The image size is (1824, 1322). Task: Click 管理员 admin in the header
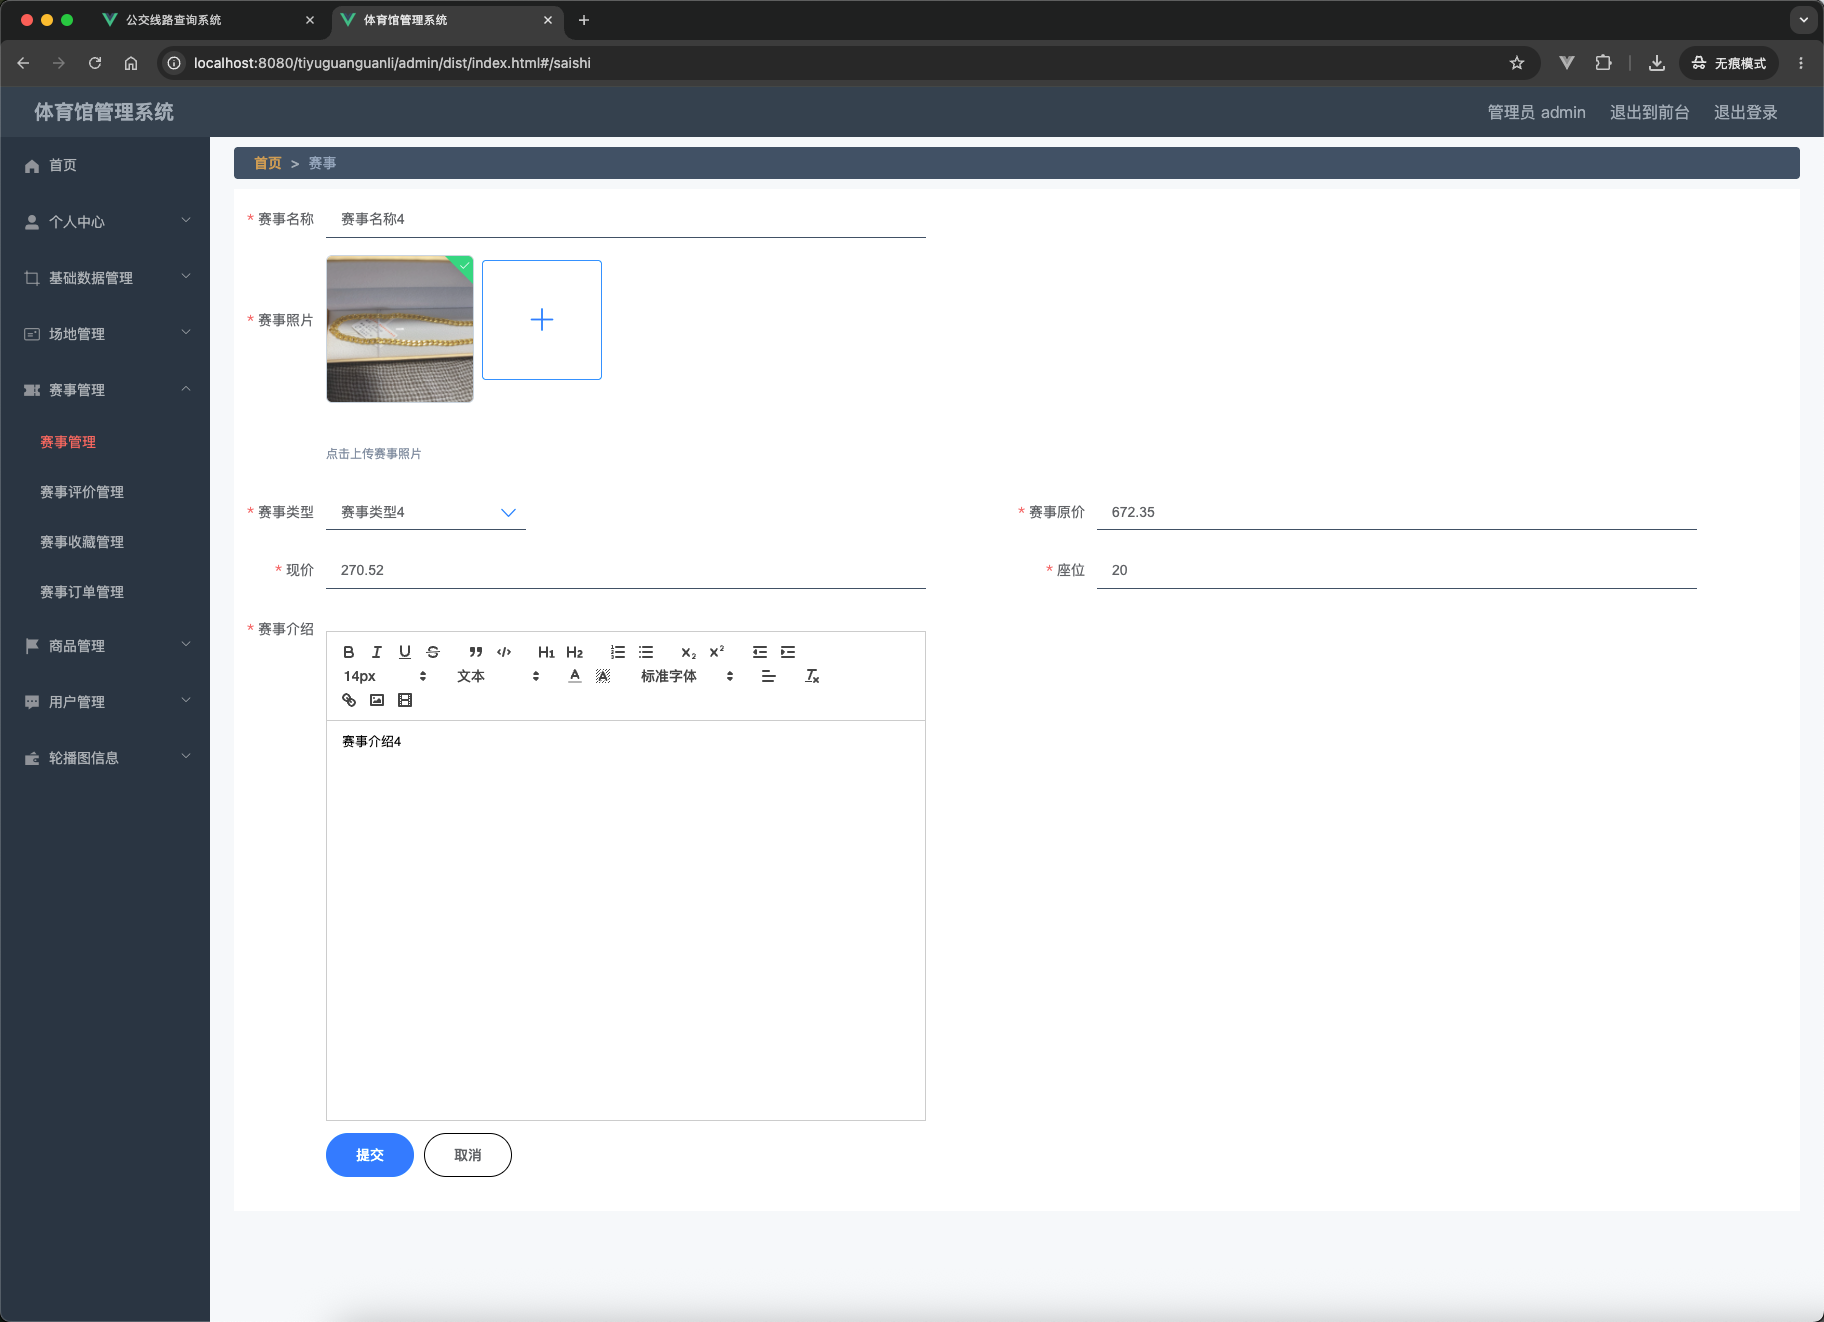point(1536,112)
